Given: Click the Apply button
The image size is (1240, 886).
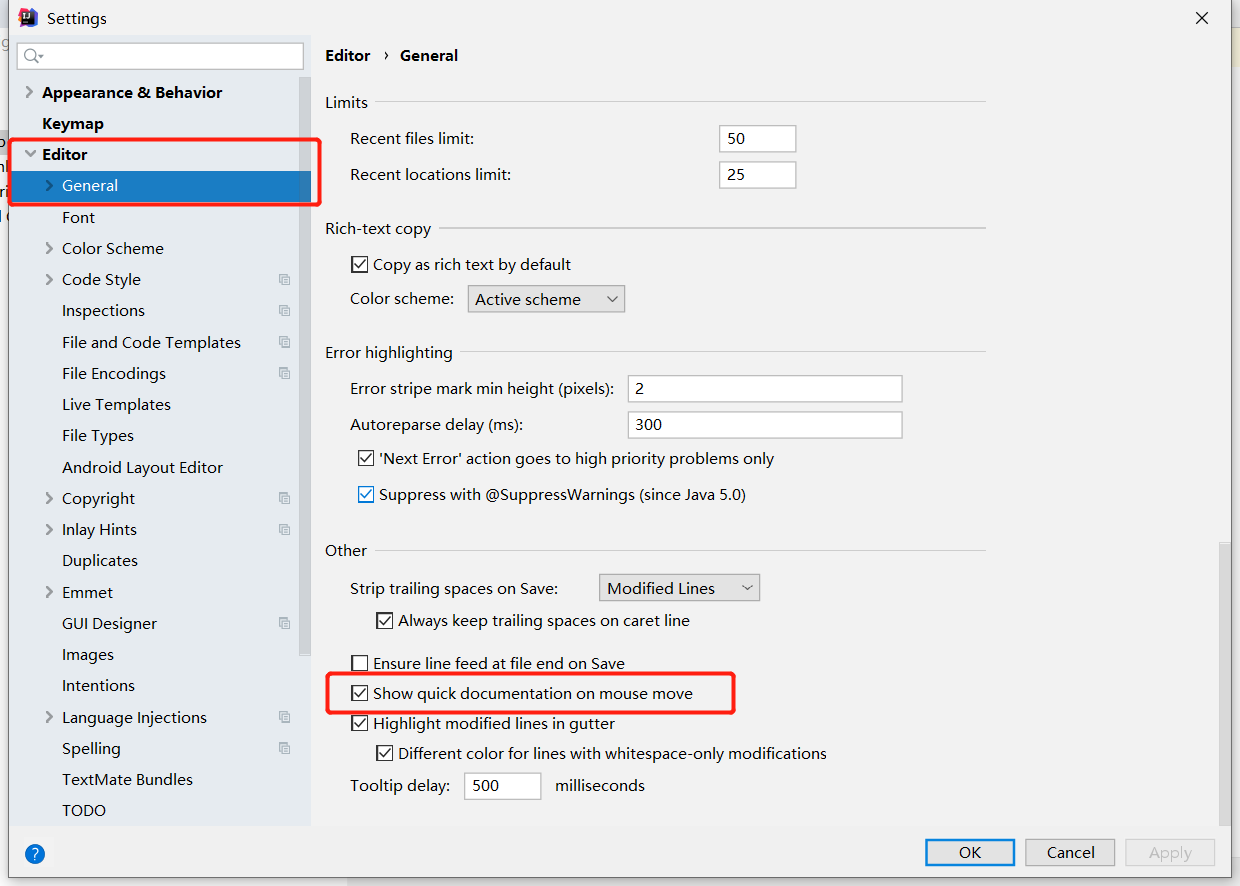Looking at the screenshot, I should click(x=1170, y=852).
